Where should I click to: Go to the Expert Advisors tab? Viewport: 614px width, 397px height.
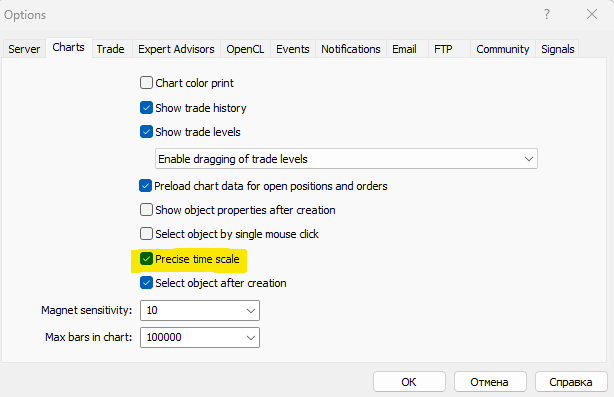pyautogui.click(x=176, y=49)
